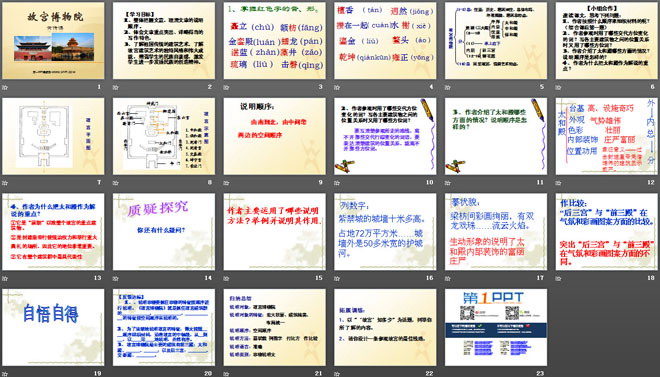Select the 质疑探究 slide 14 thumbnail
660x377 pixels.
point(164,232)
